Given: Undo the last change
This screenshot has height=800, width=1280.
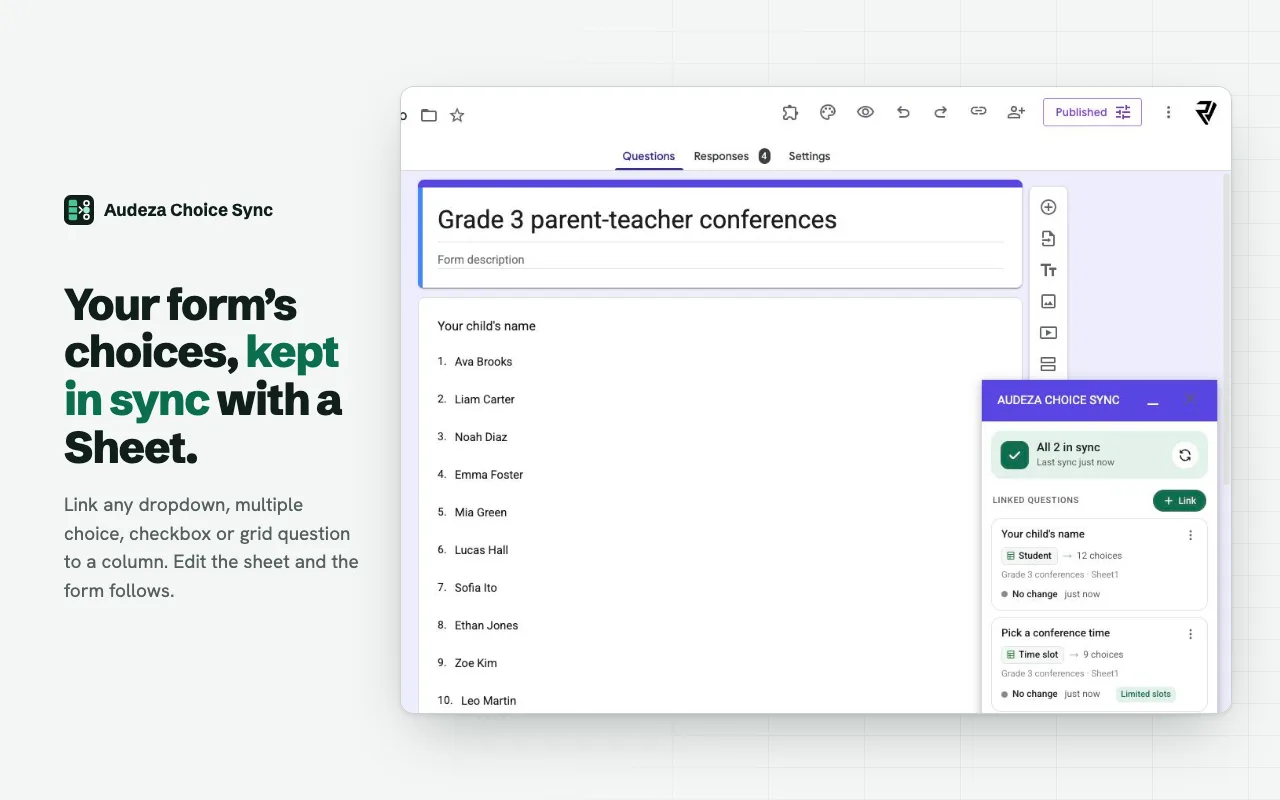Looking at the screenshot, I should [903, 113].
